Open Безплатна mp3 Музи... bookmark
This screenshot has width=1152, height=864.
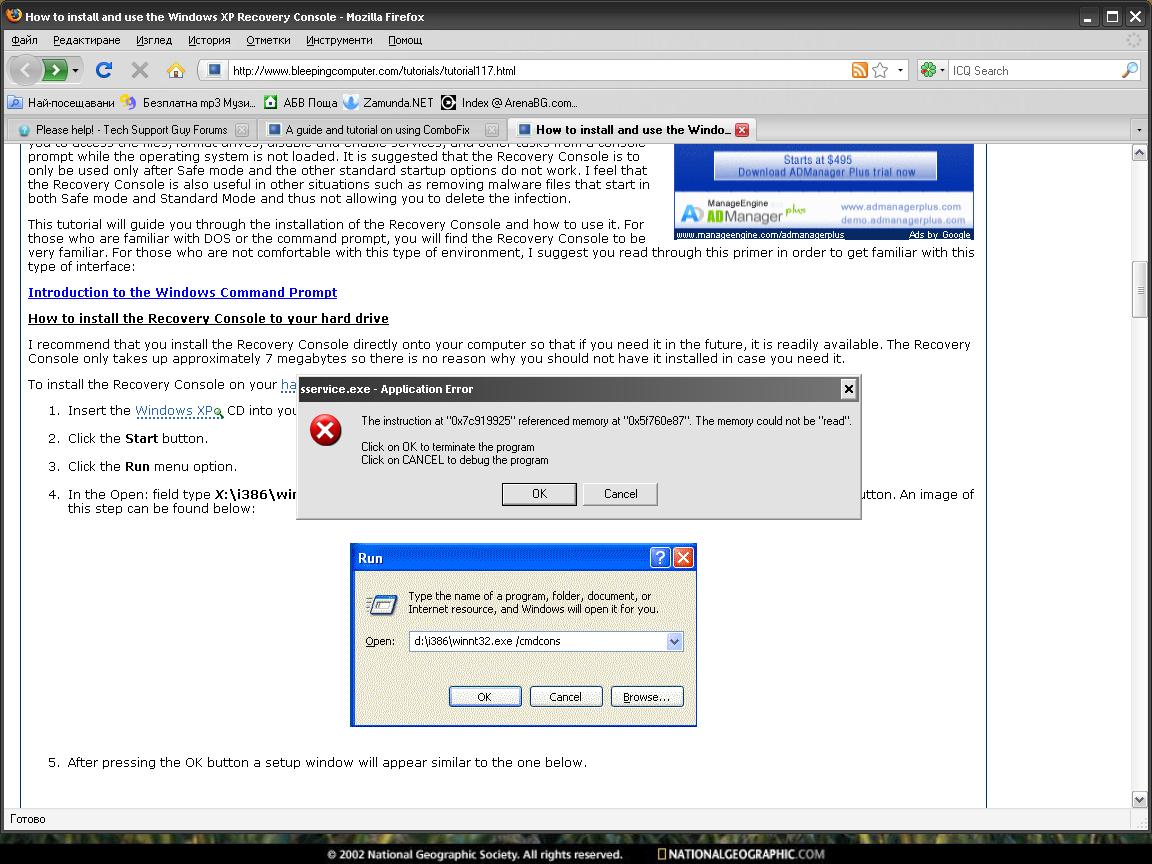click(x=188, y=102)
